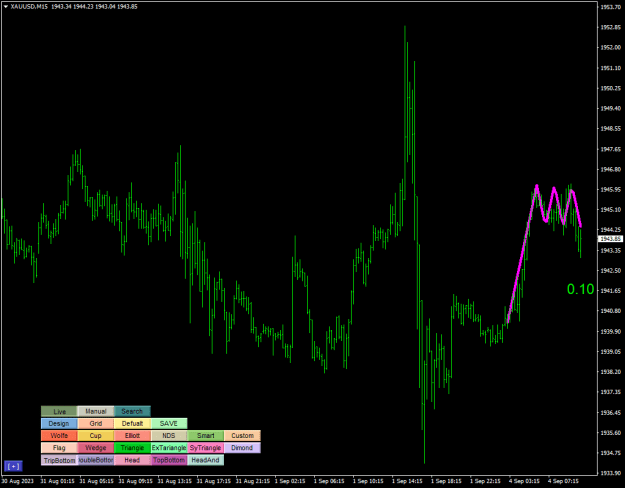Click the Live mode button
The image size is (625, 488).
[x=59, y=411]
